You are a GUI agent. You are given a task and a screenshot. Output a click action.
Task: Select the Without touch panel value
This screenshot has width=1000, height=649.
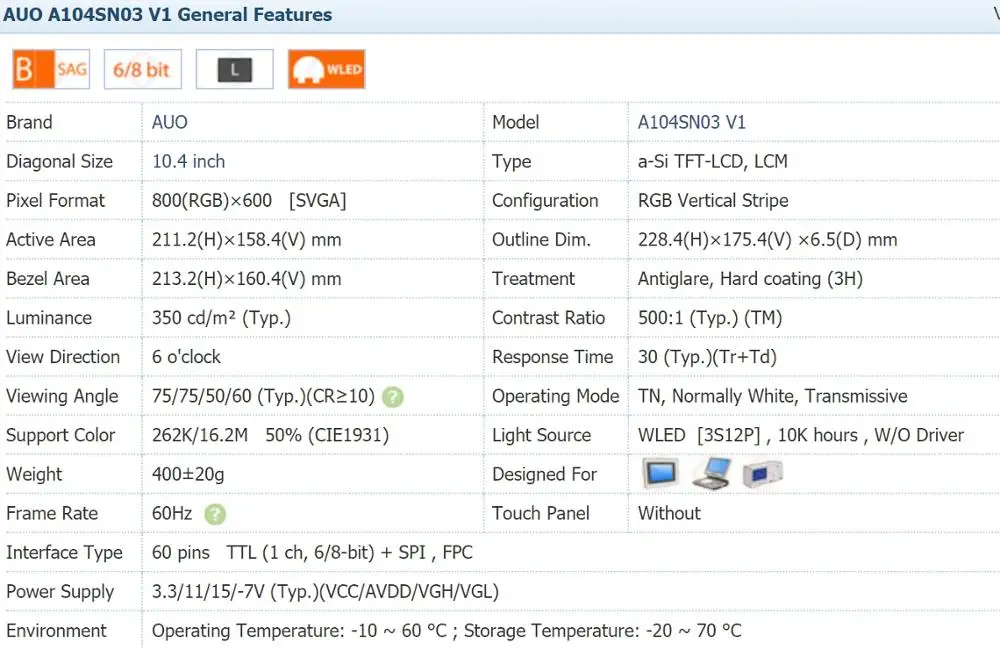coord(669,513)
